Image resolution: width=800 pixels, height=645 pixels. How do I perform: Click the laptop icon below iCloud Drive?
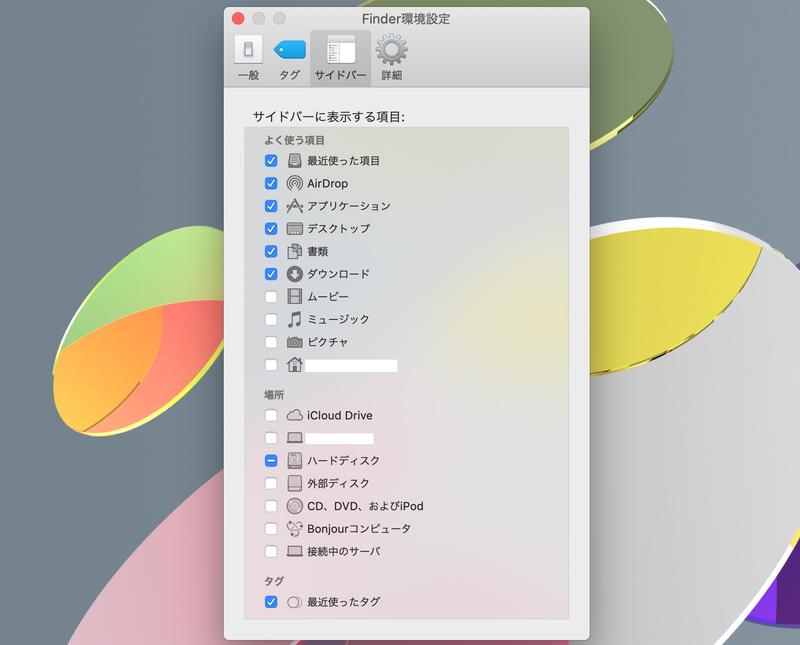tap(294, 438)
